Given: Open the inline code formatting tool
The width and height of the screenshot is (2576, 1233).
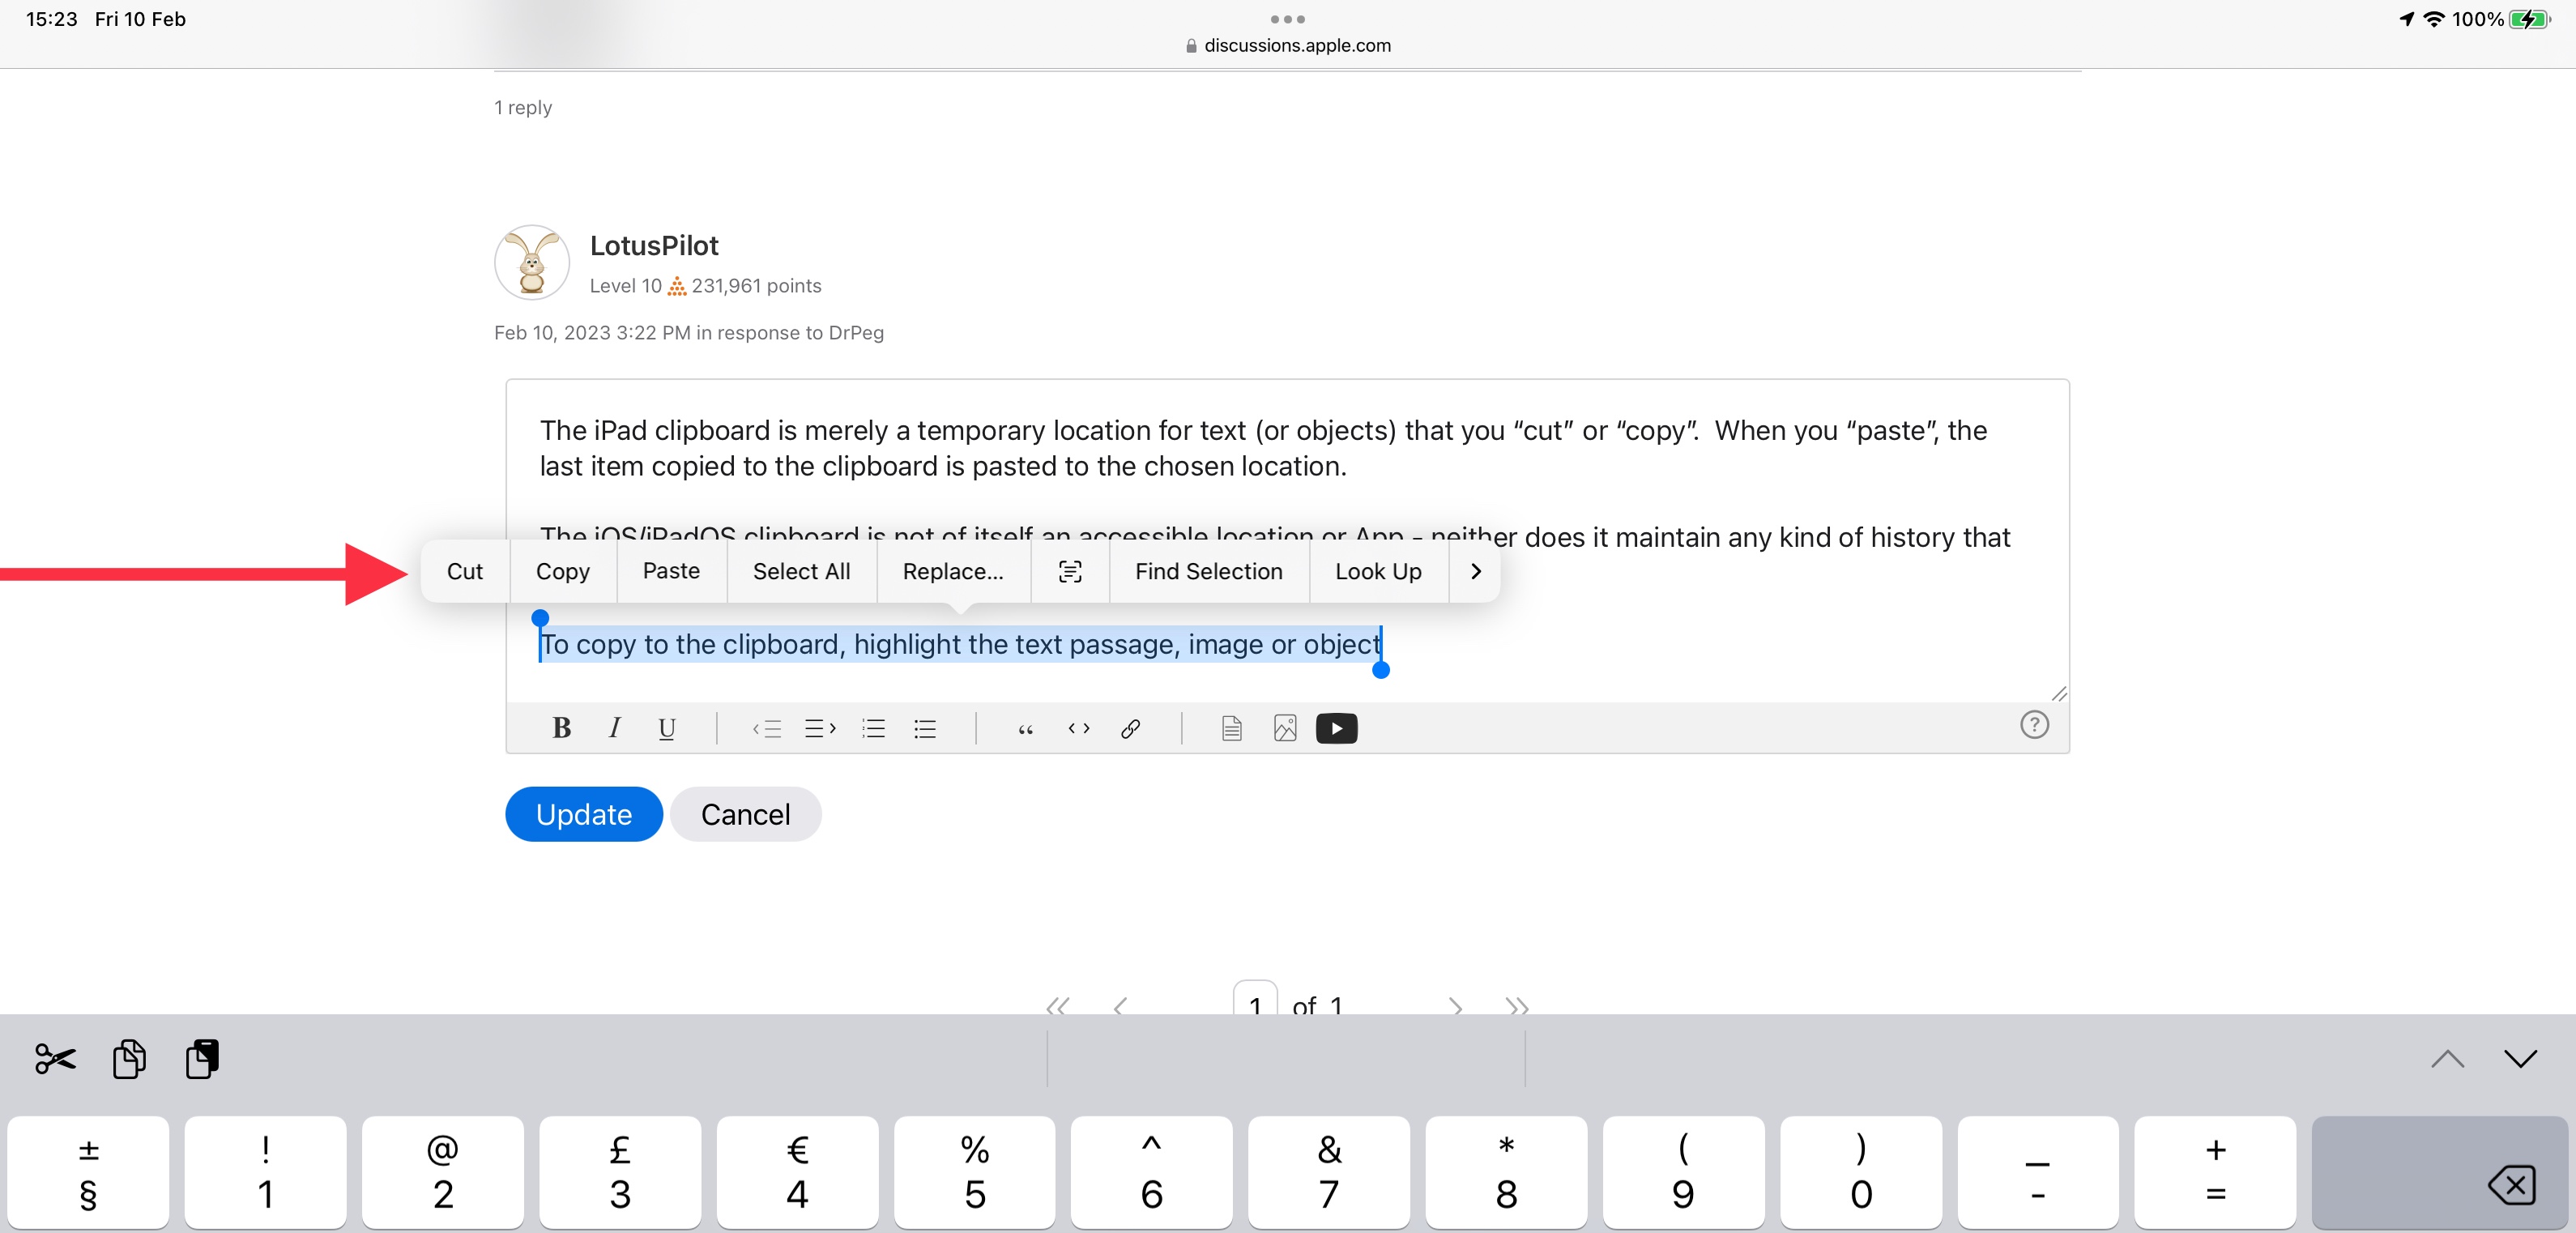Looking at the screenshot, I should coord(1078,729).
